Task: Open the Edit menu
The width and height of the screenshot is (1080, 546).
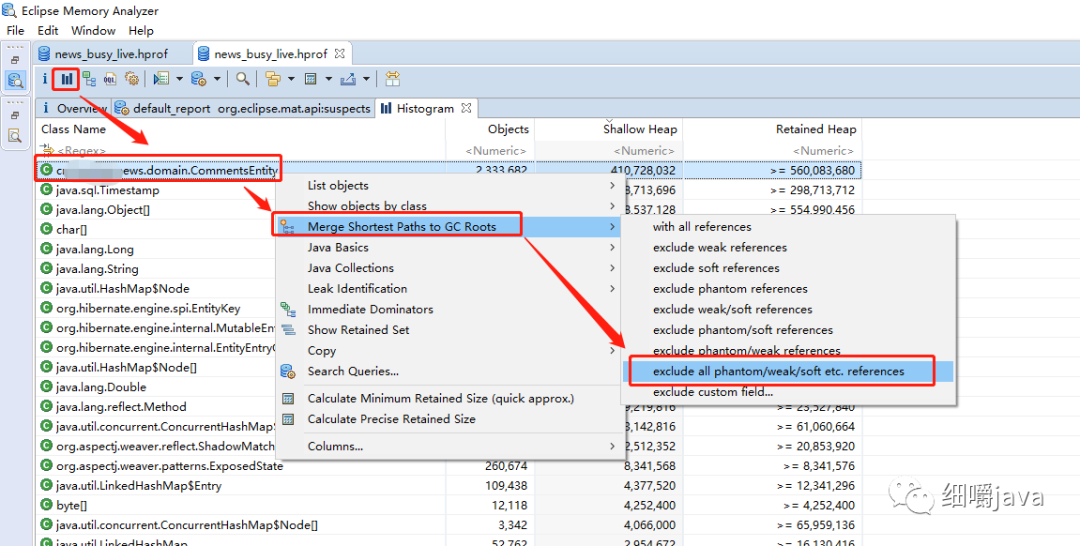Action: coord(48,30)
